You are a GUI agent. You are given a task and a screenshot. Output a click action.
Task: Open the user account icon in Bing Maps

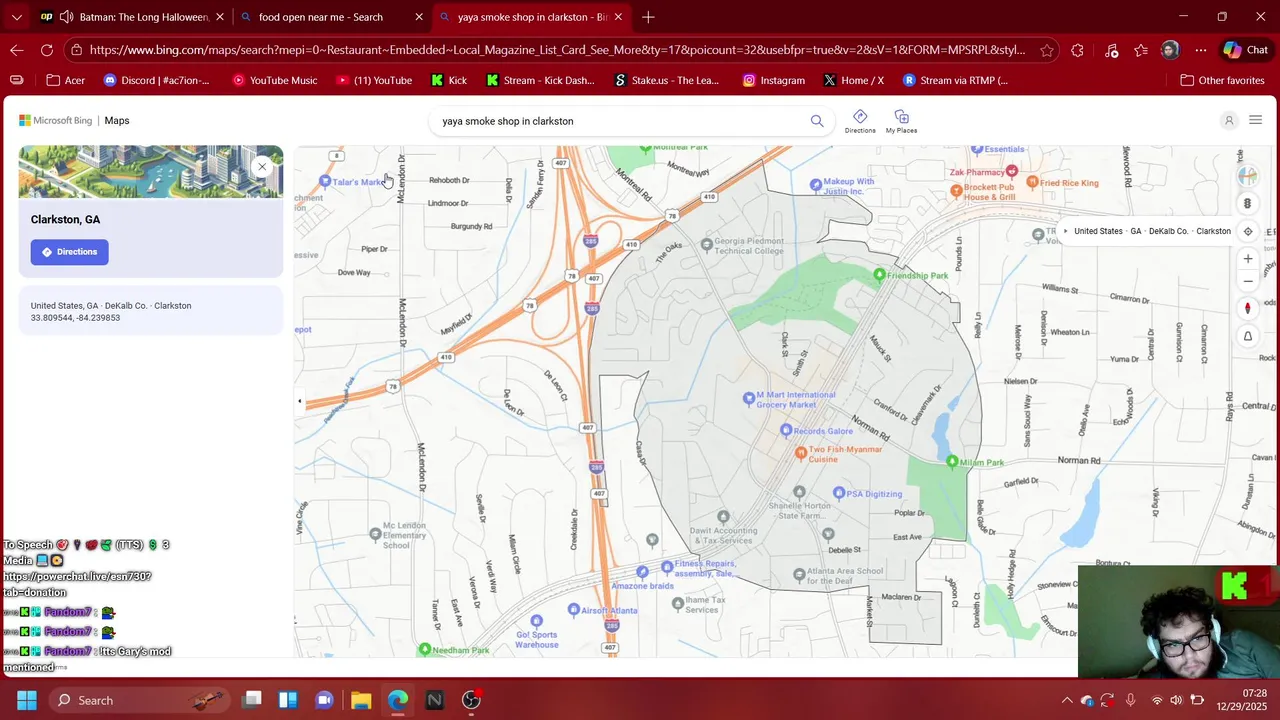pos(1229,120)
